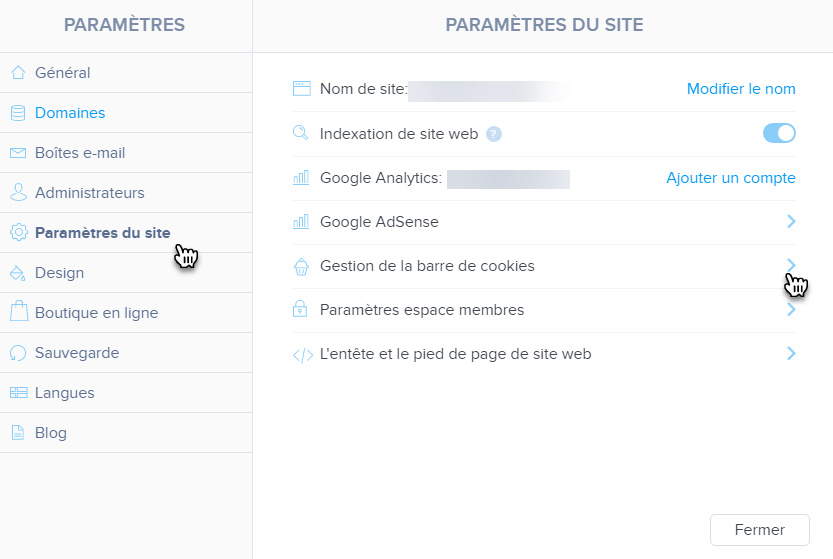Click the database icon next to Domaines

click(x=18, y=113)
